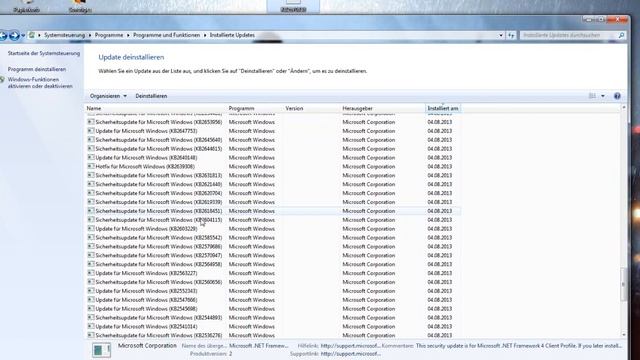Click the Forward navigation arrow
Image resolution: width=640 pixels, height=360 pixels.
tap(14, 36)
